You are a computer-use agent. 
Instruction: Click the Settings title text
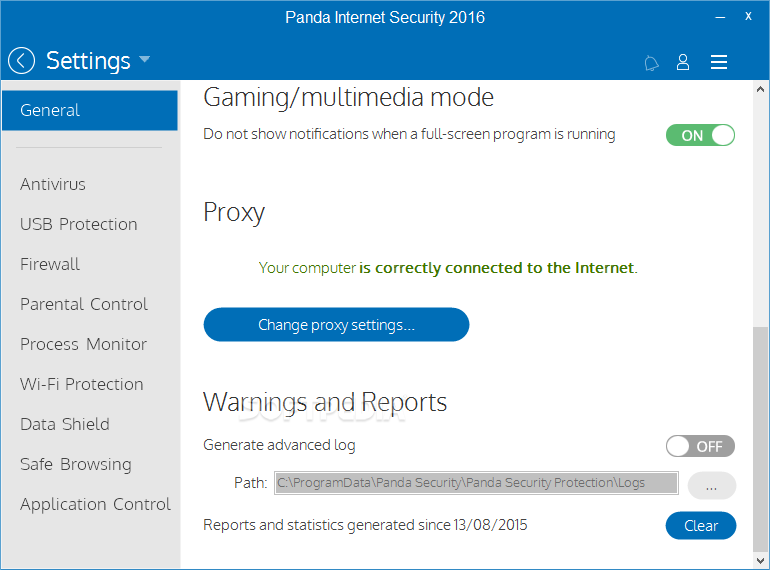pos(88,61)
